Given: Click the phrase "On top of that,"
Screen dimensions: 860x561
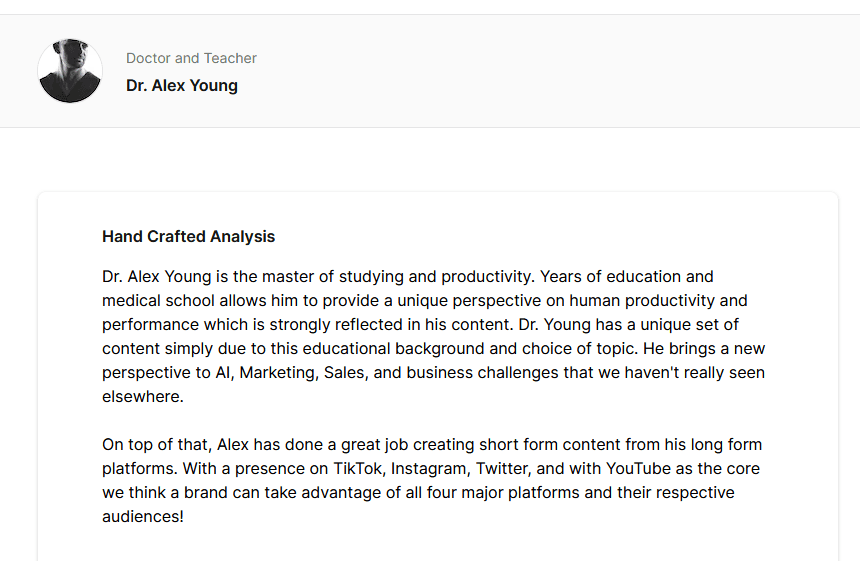Looking at the screenshot, I should click(157, 445).
